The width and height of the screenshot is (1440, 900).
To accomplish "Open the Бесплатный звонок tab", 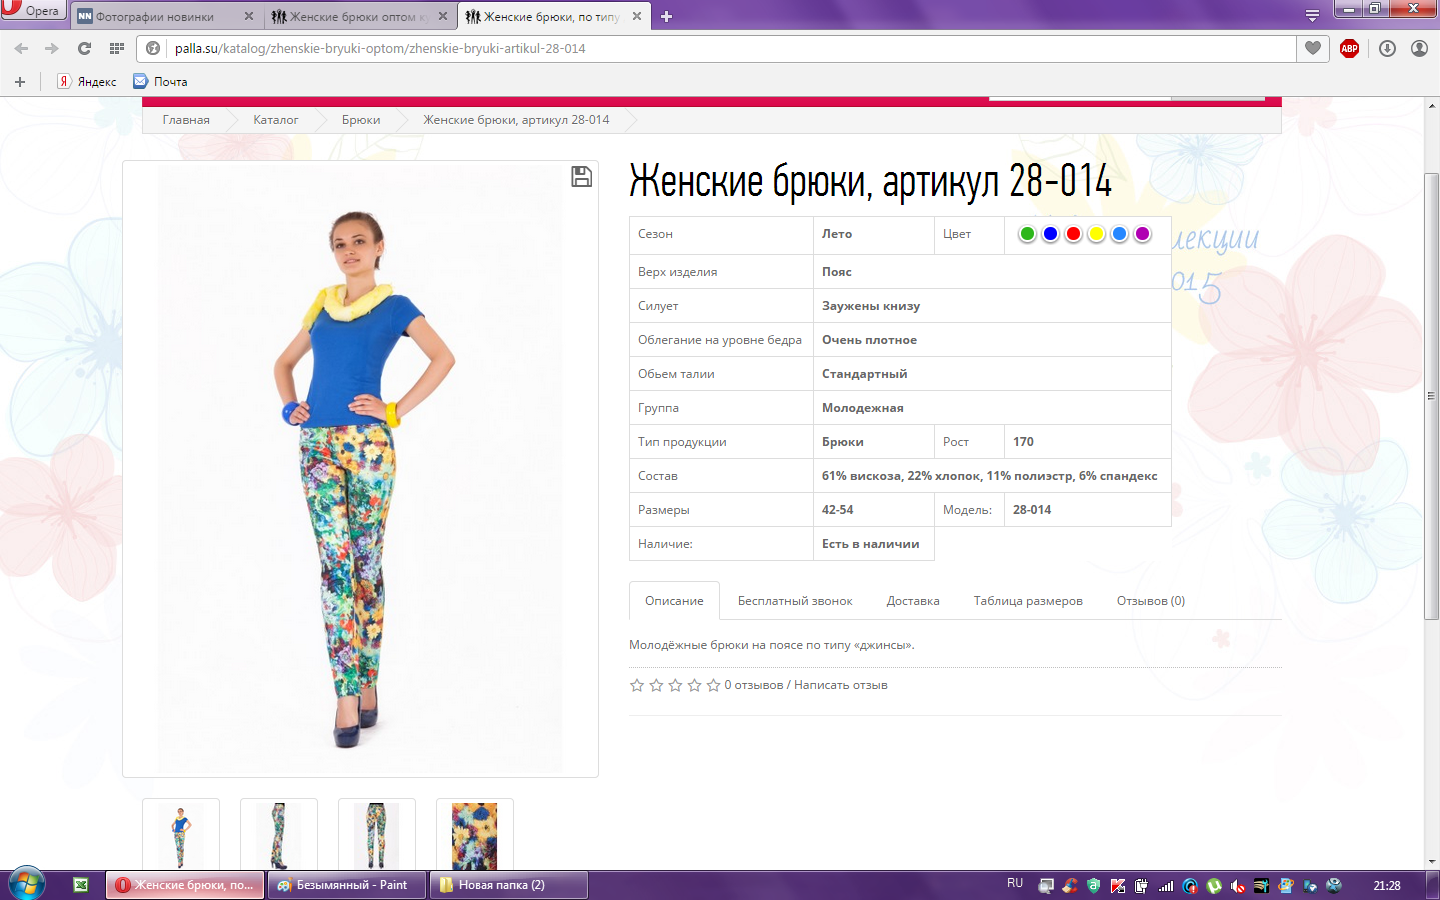I will (794, 601).
